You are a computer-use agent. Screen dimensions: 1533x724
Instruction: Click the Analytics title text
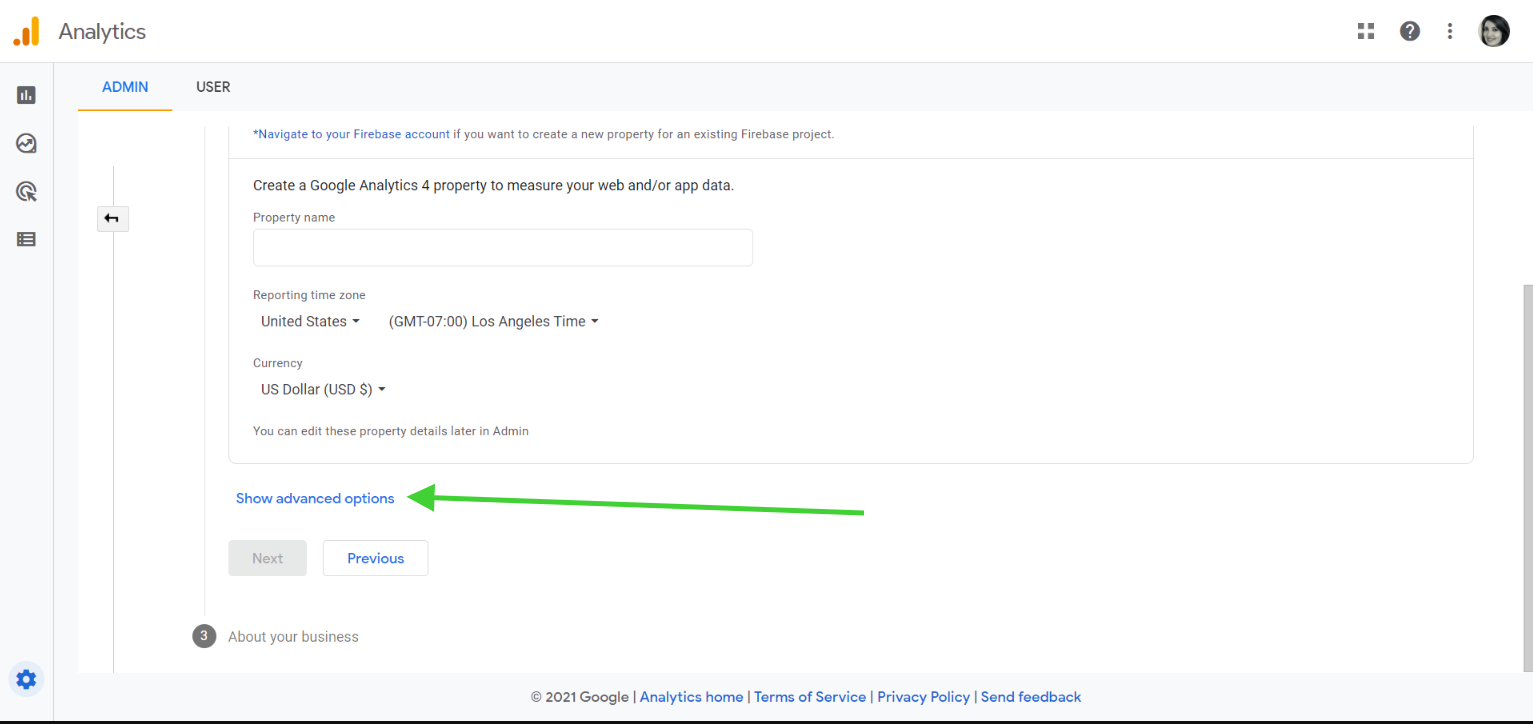click(x=102, y=31)
